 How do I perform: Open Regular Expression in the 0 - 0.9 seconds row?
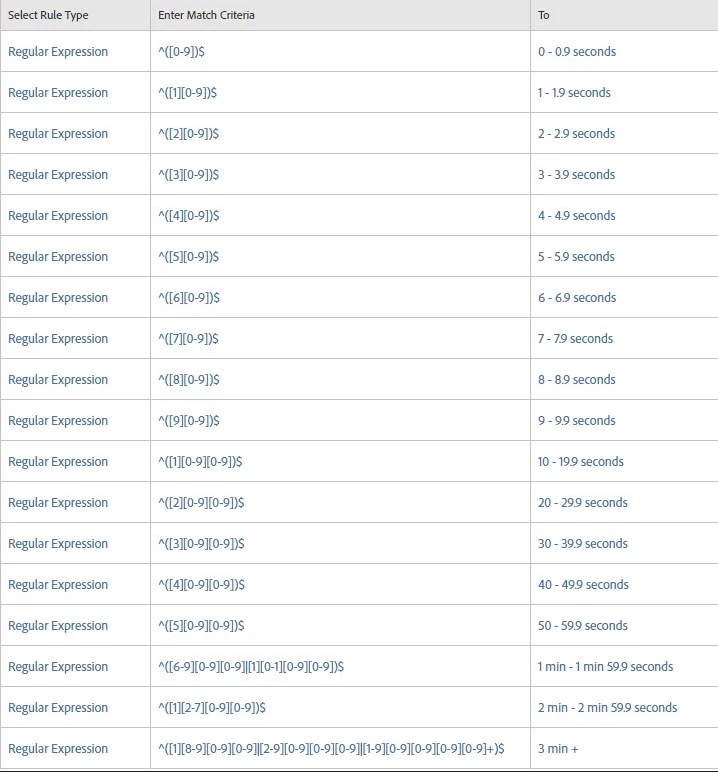[x=58, y=52]
